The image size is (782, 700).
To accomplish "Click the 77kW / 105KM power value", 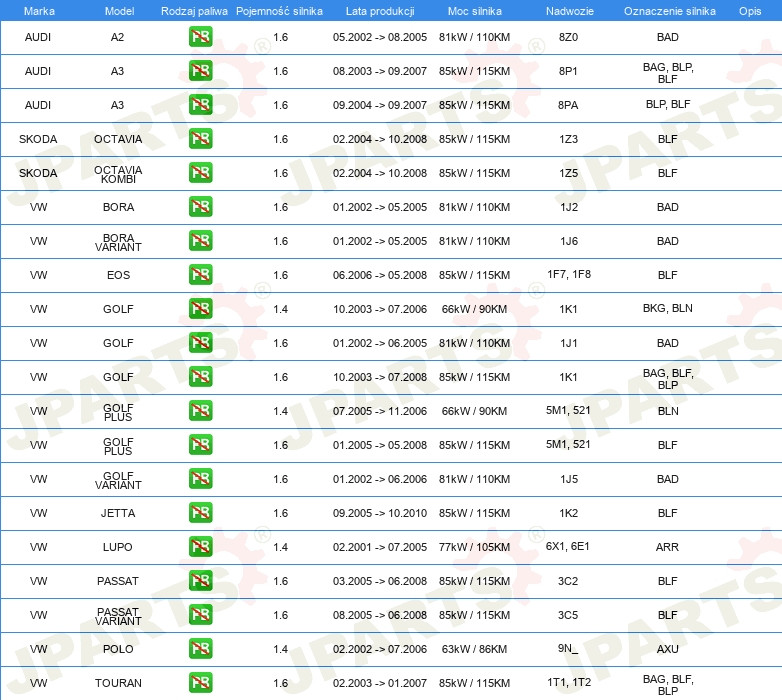I will (x=474, y=547).
